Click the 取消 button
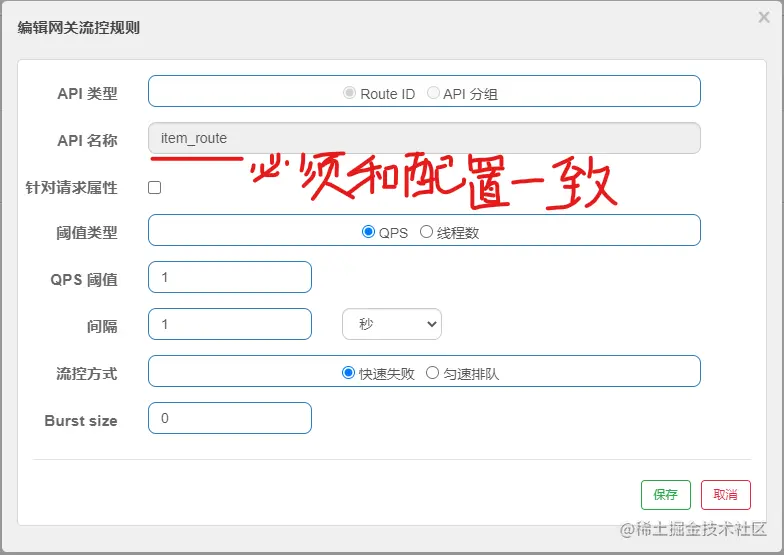This screenshot has width=784, height=555. [726, 495]
